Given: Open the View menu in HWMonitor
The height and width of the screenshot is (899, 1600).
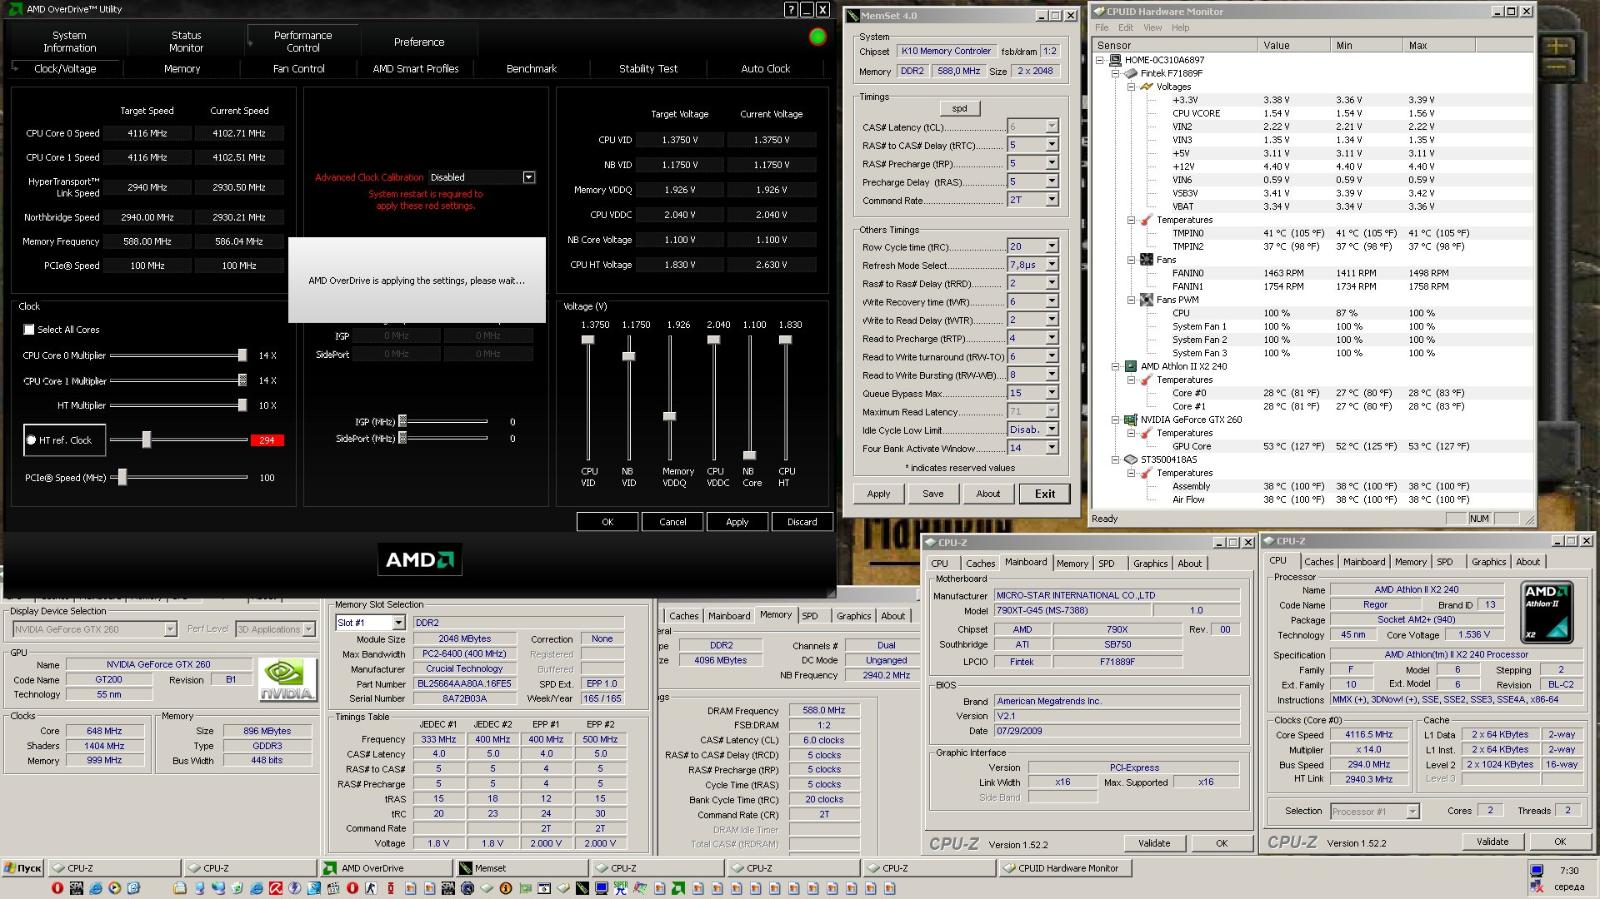Looking at the screenshot, I should [1153, 28].
